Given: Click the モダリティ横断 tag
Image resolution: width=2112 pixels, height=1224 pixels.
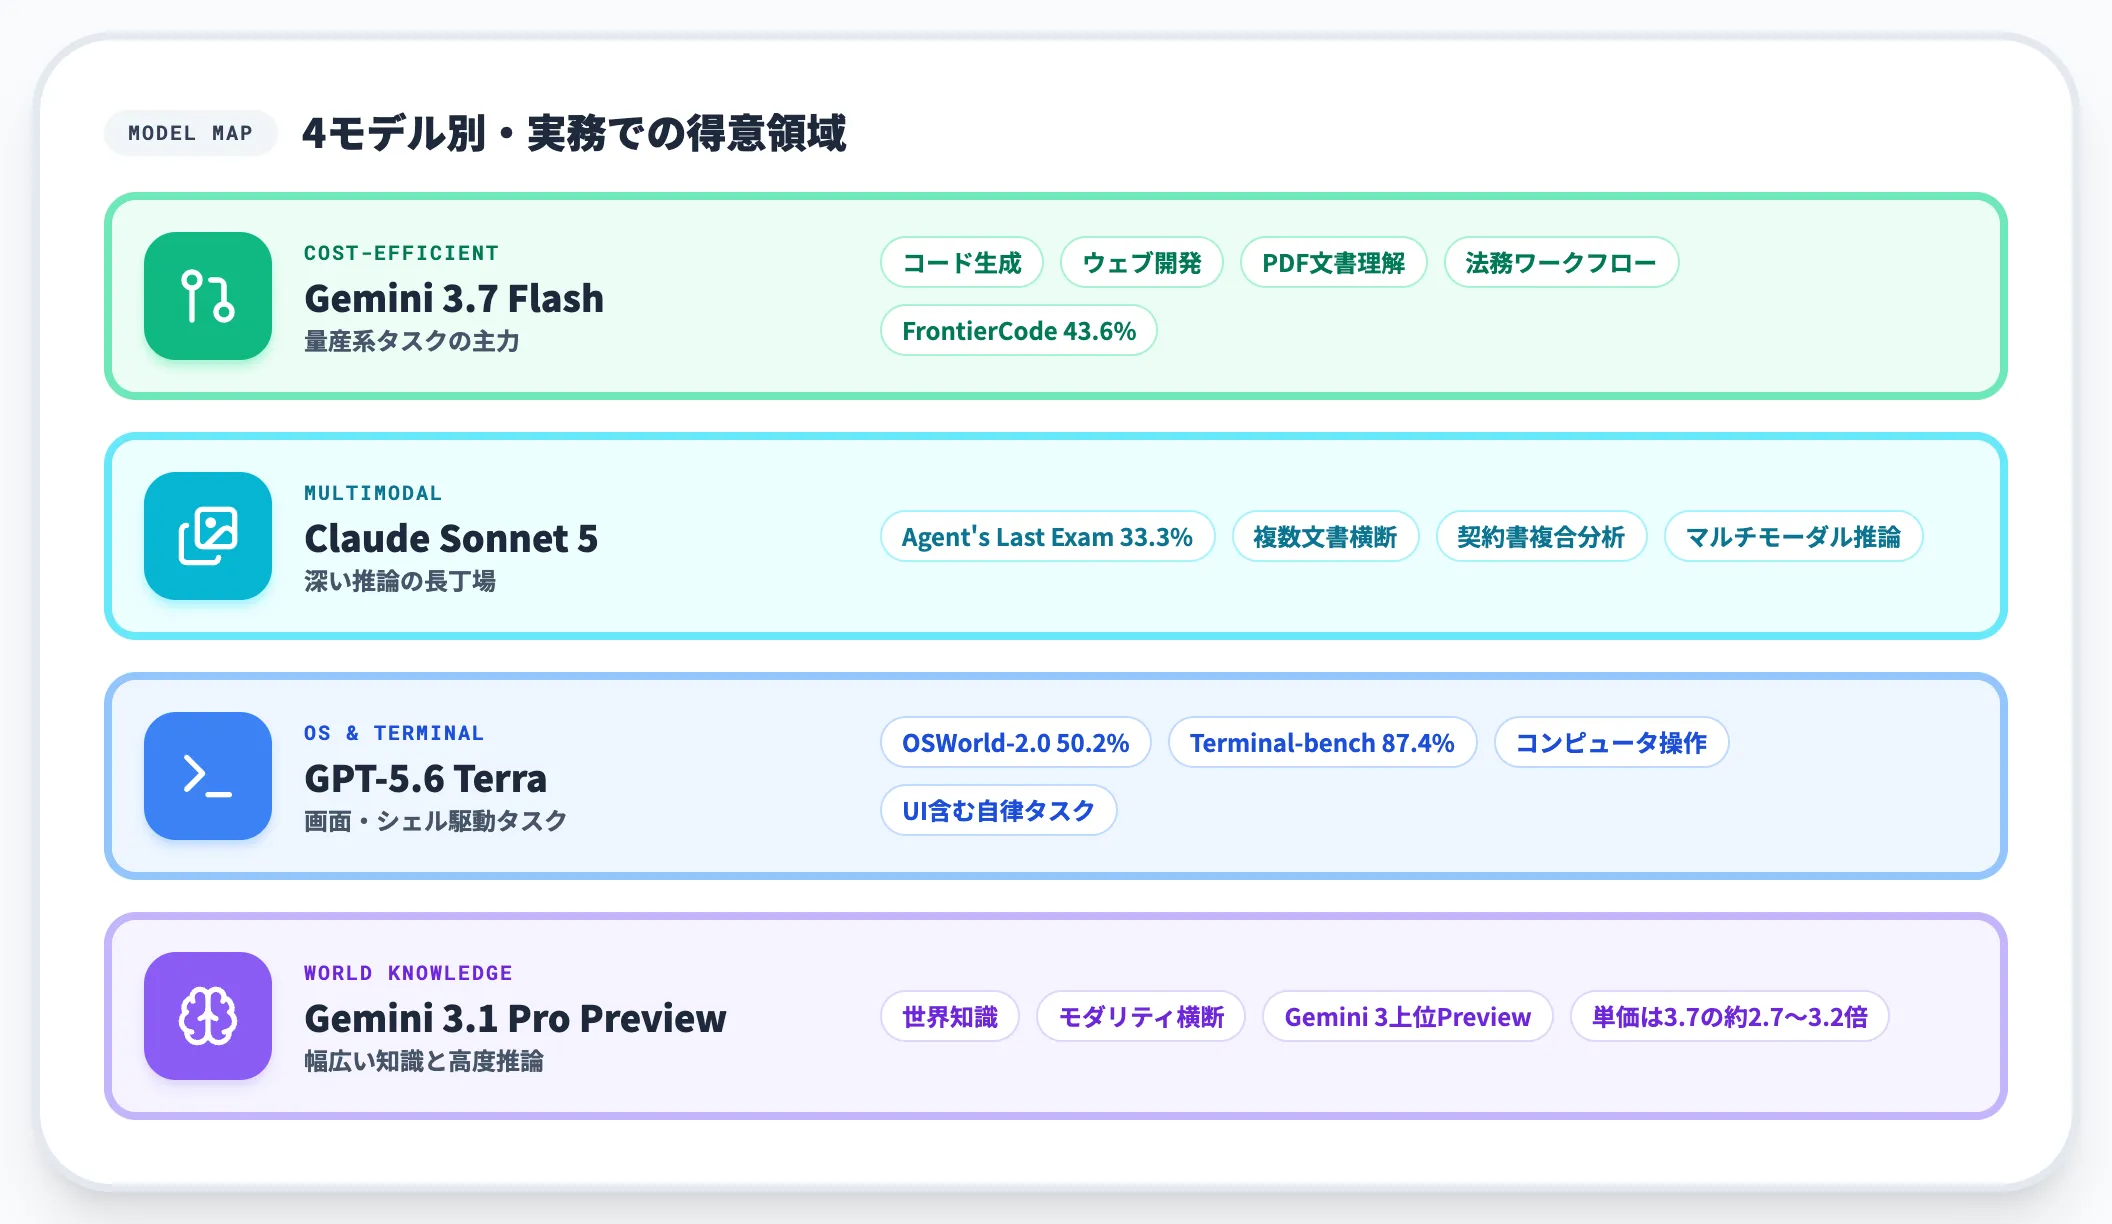Looking at the screenshot, I should click(1141, 1016).
